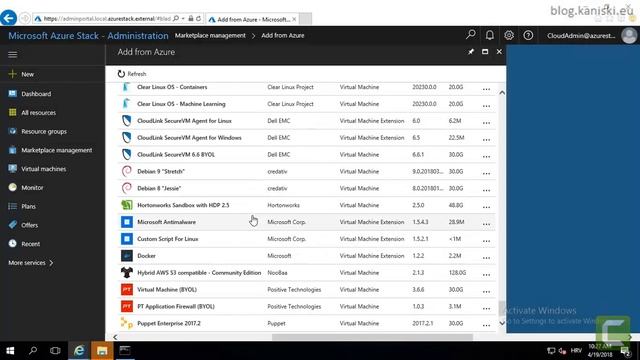
Task: Click the Dashboard sidebar icon
Action: coord(13,93)
